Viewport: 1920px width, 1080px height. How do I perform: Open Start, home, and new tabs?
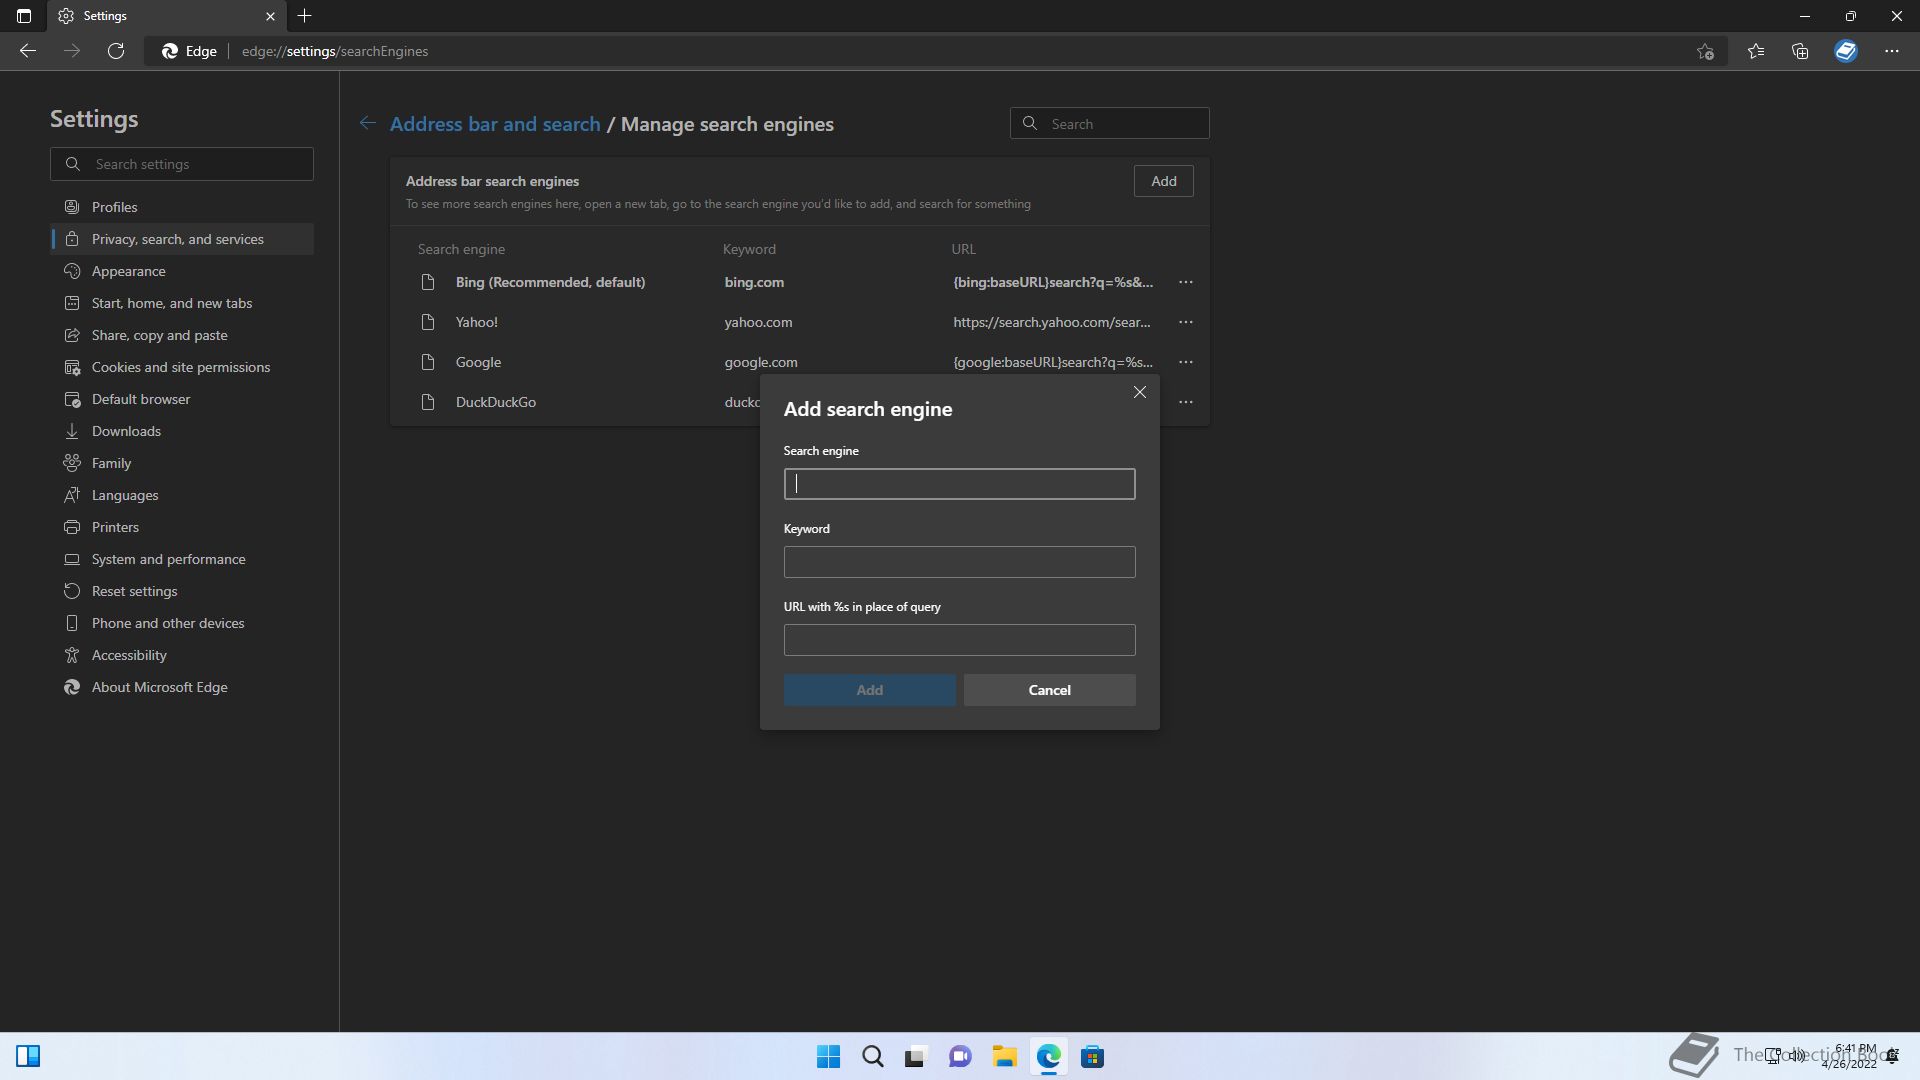[182, 303]
